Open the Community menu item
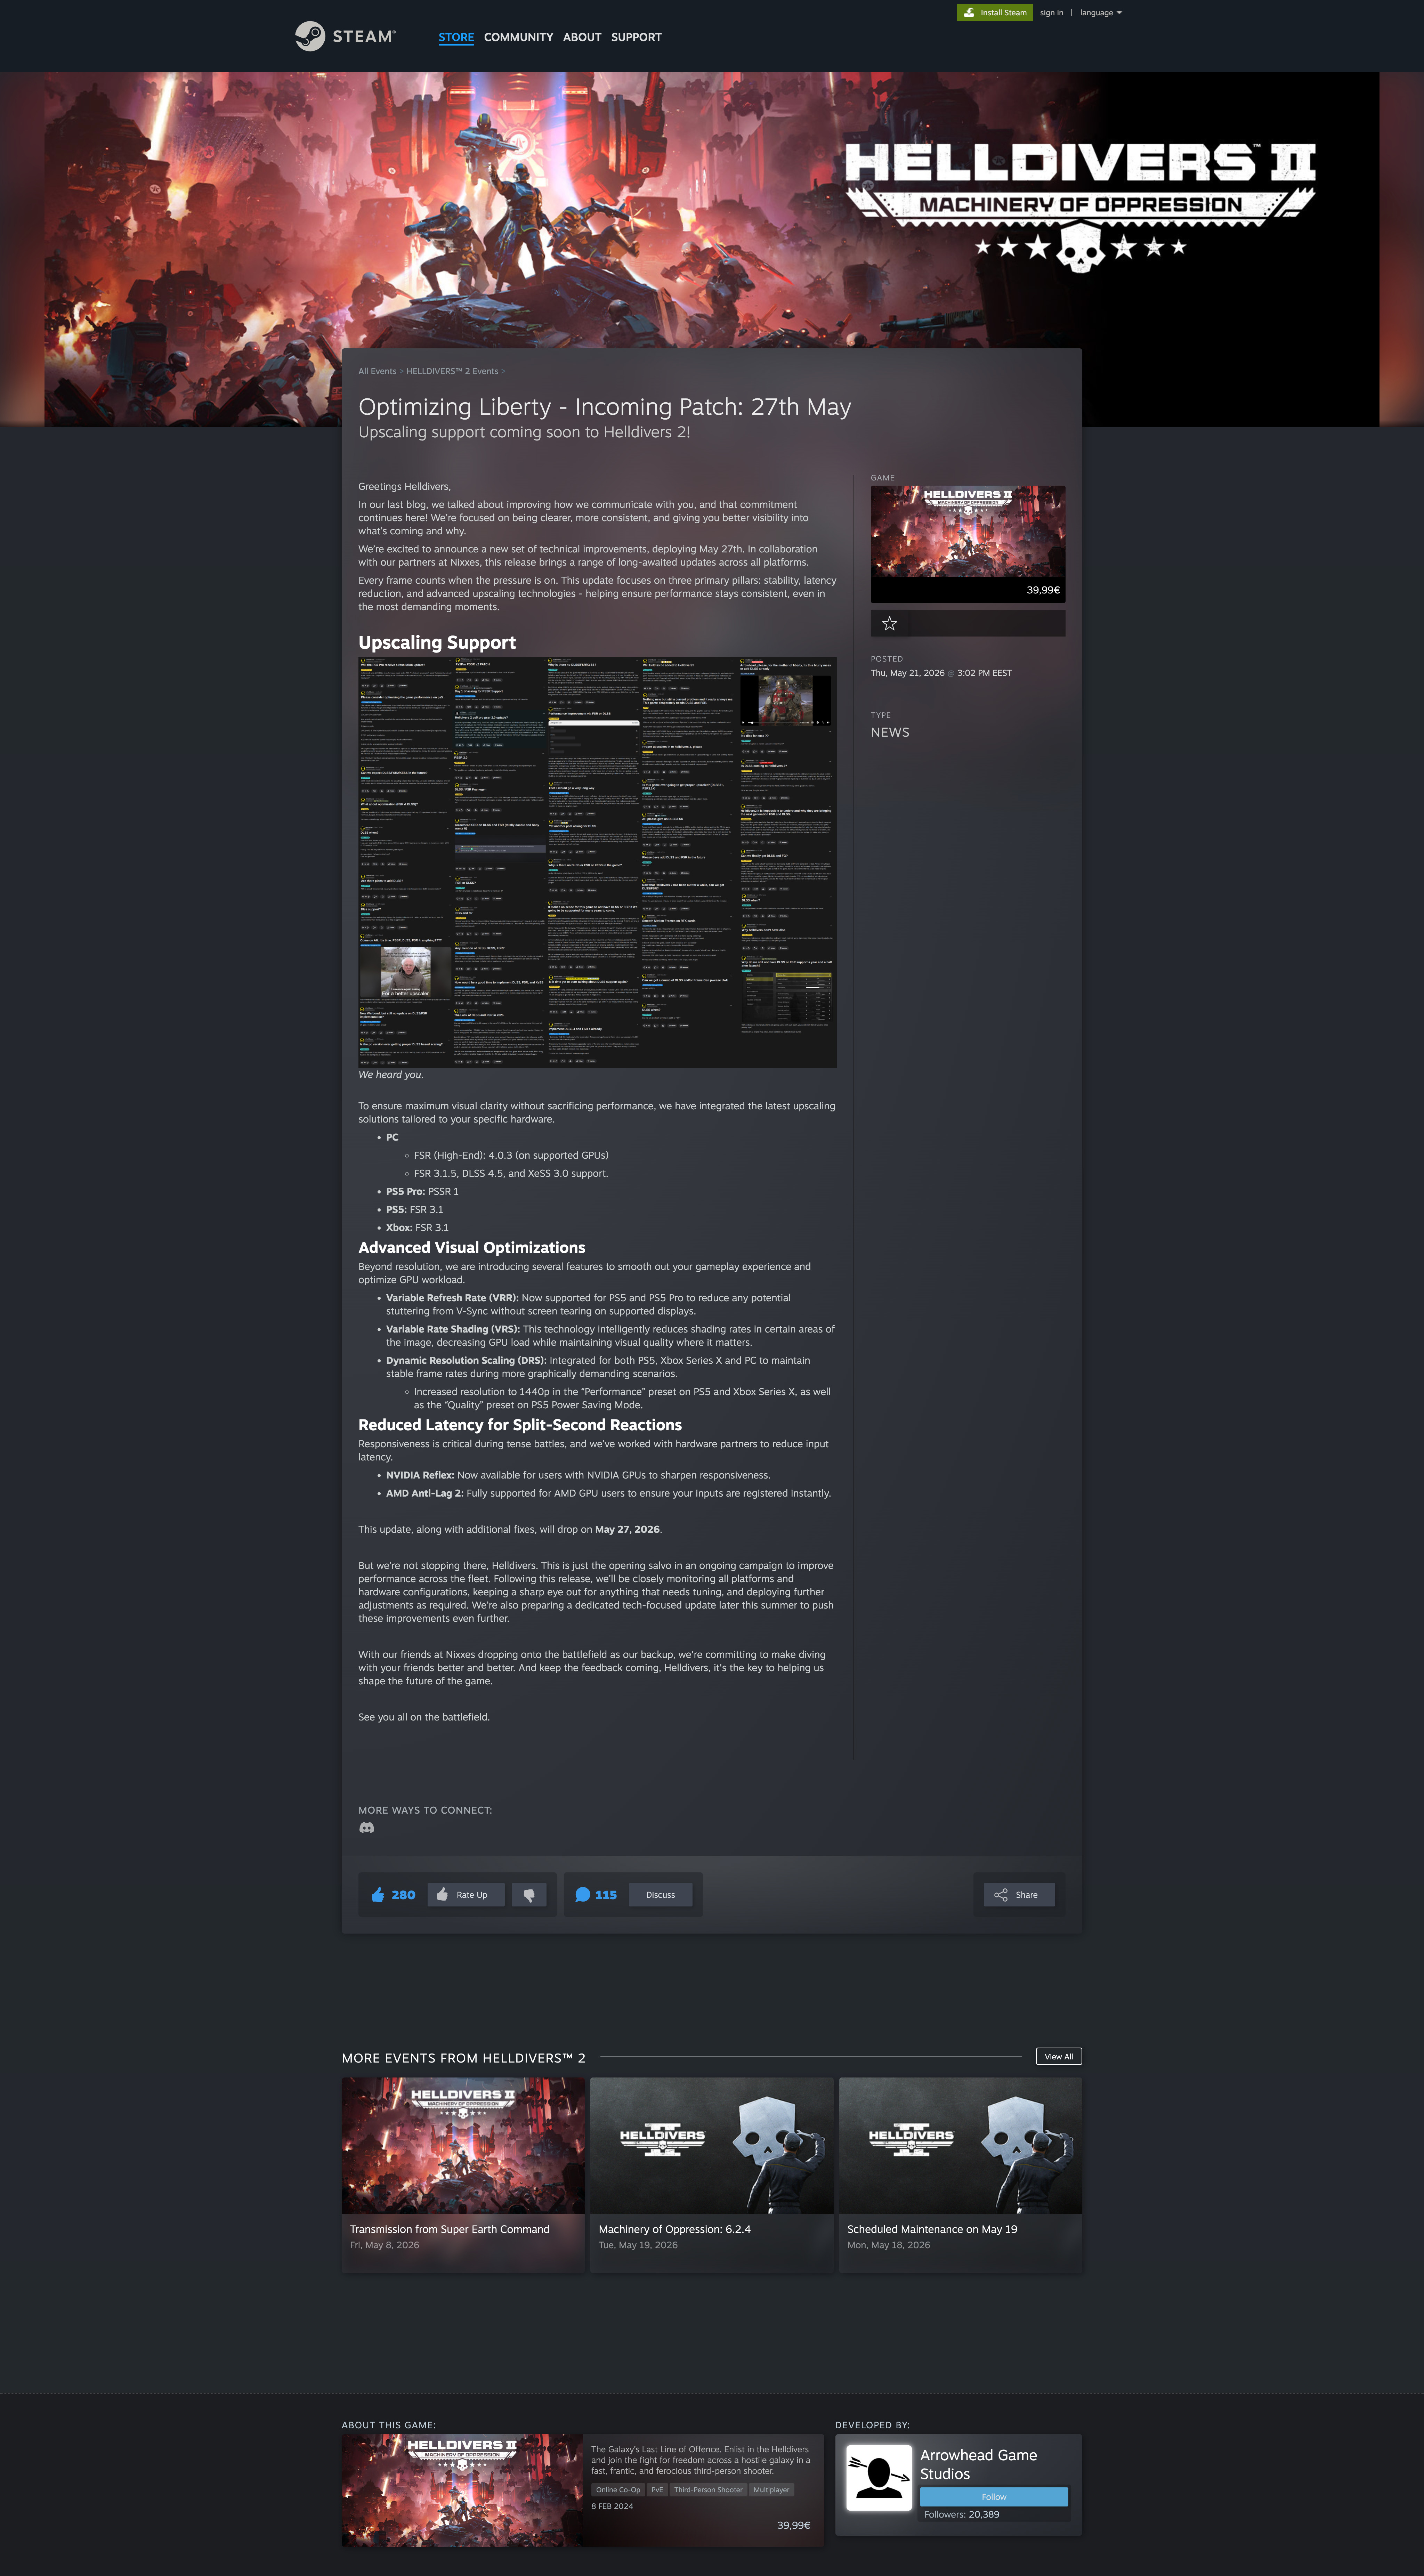The image size is (1424, 2576). (x=518, y=37)
